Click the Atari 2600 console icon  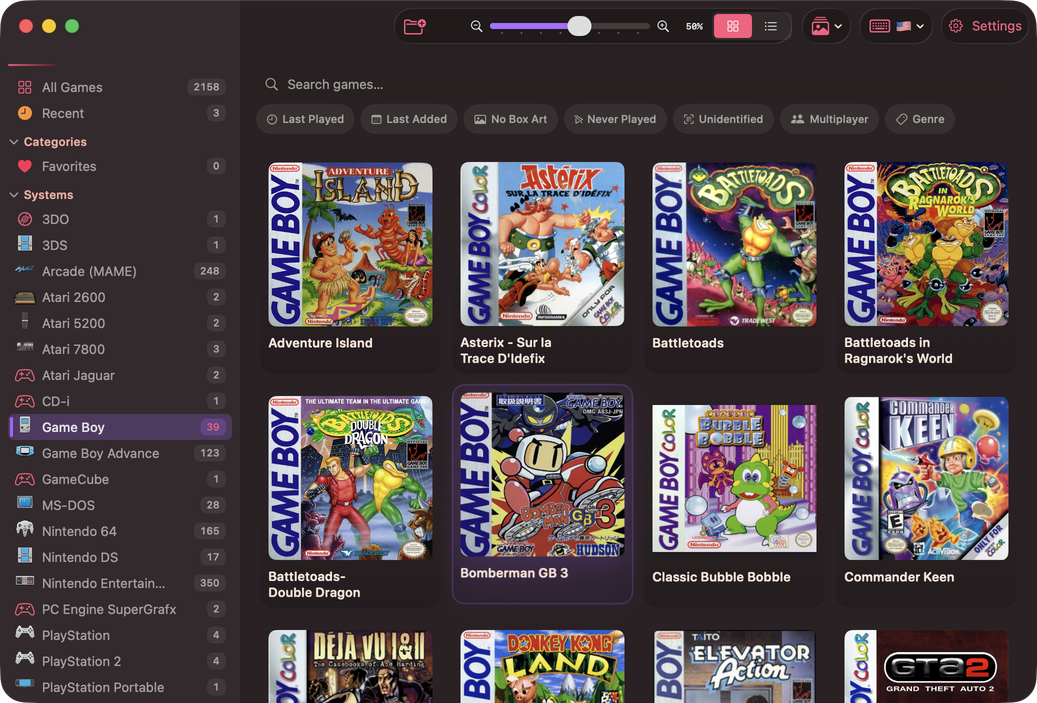pyautogui.click(x=24, y=297)
